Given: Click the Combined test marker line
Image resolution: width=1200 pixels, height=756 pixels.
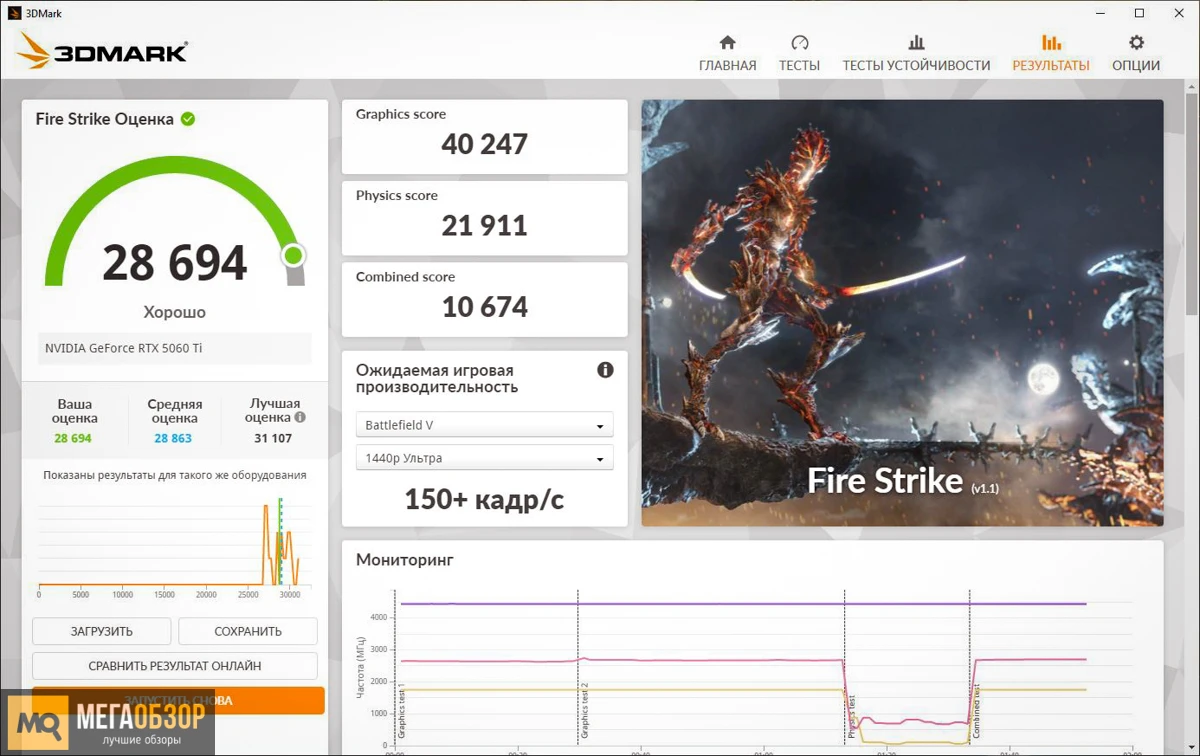Looking at the screenshot, I should [x=970, y=667].
